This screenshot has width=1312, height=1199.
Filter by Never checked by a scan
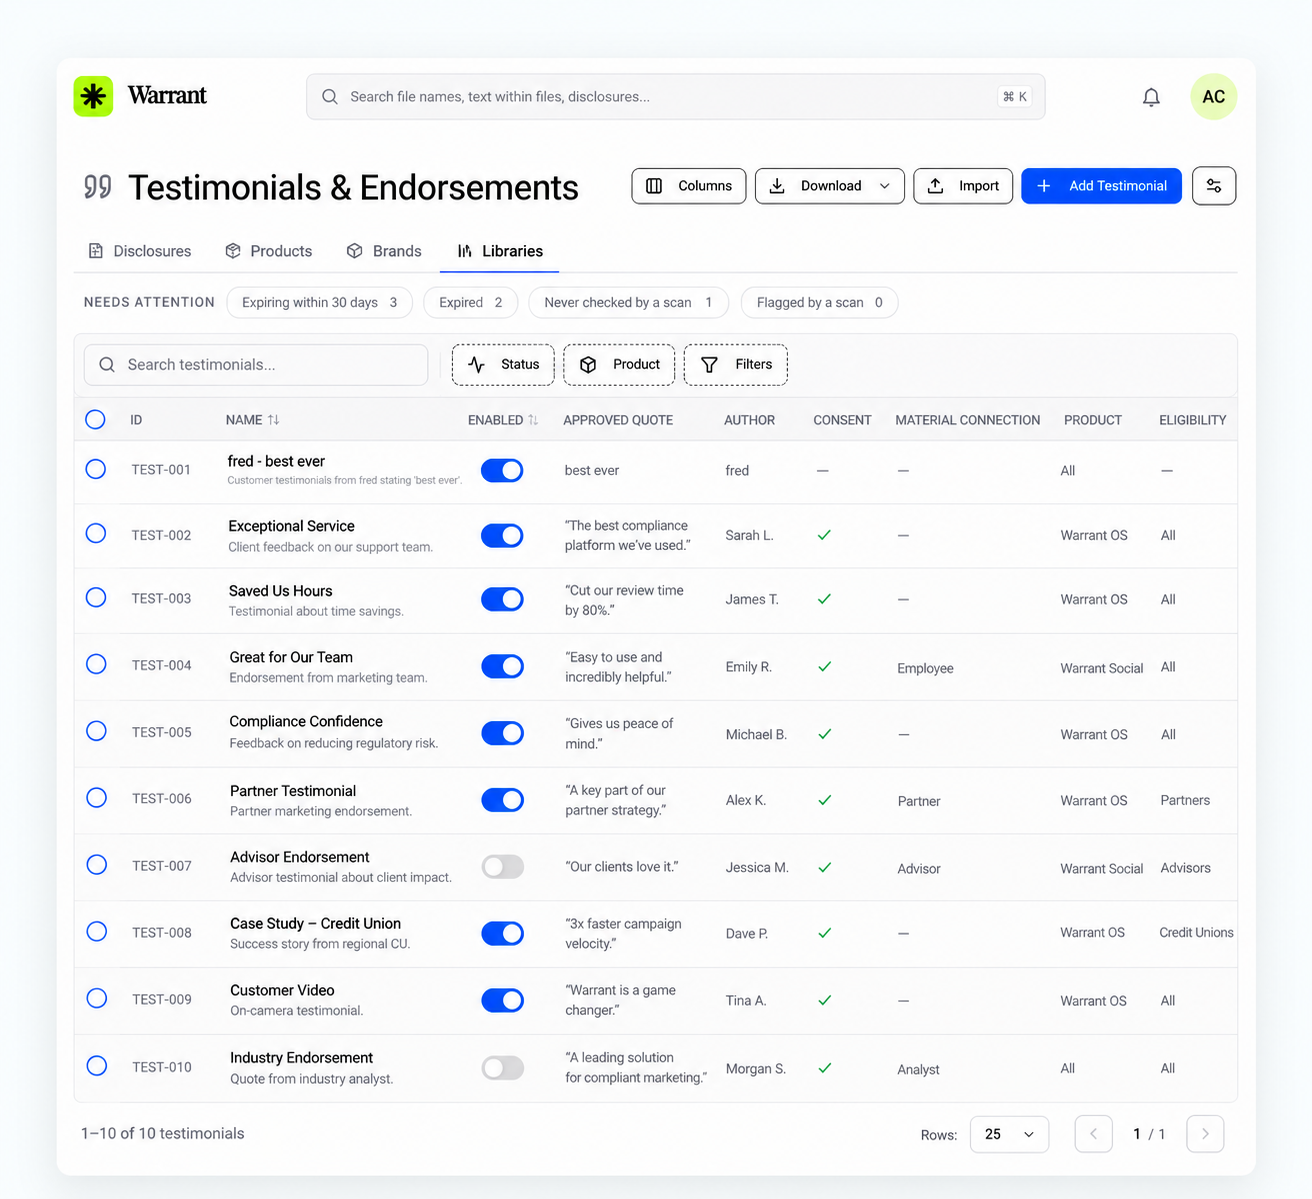(x=628, y=303)
